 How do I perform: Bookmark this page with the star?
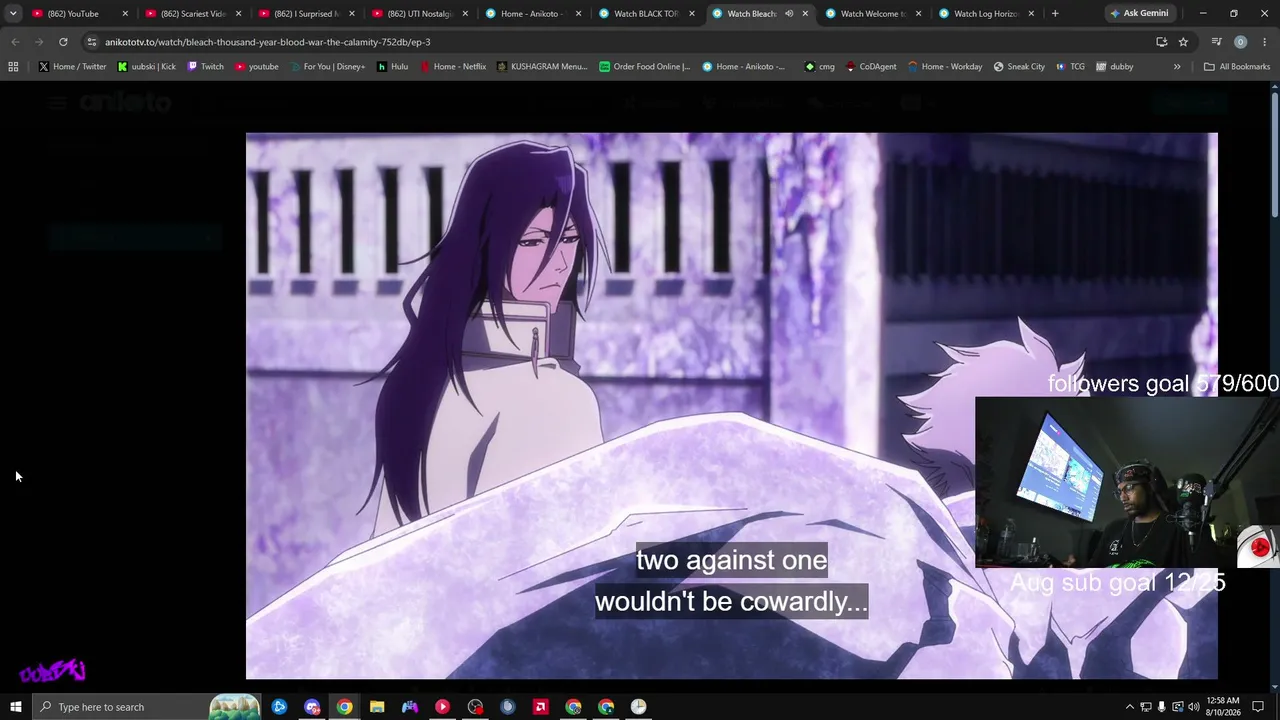tap(1183, 42)
